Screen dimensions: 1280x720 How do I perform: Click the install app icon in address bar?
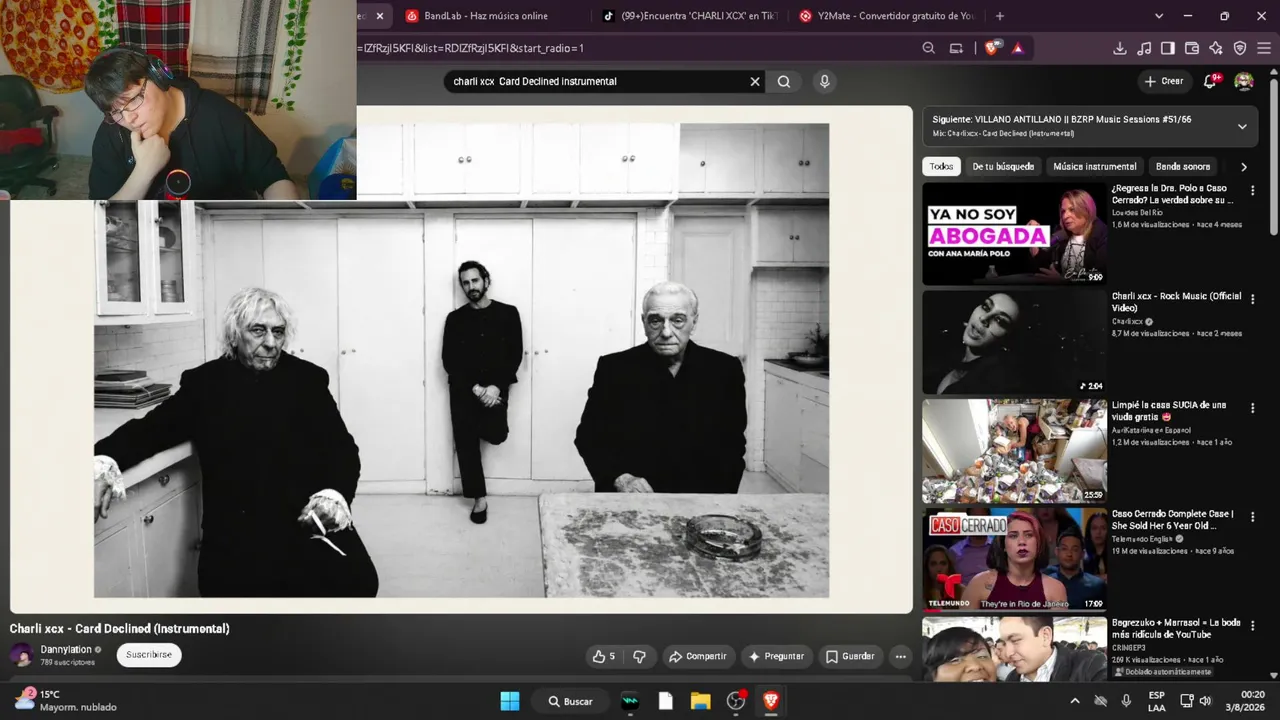point(956,48)
